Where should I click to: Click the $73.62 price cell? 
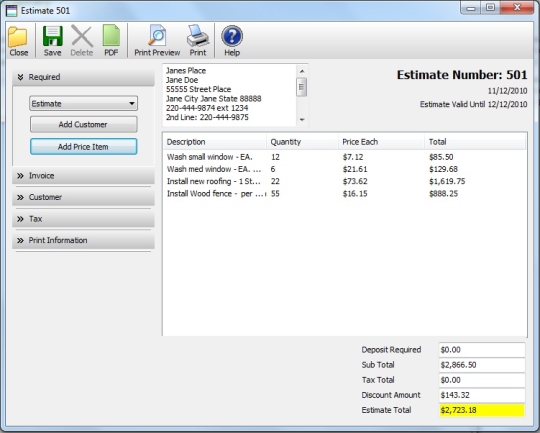(x=355, y=182)
